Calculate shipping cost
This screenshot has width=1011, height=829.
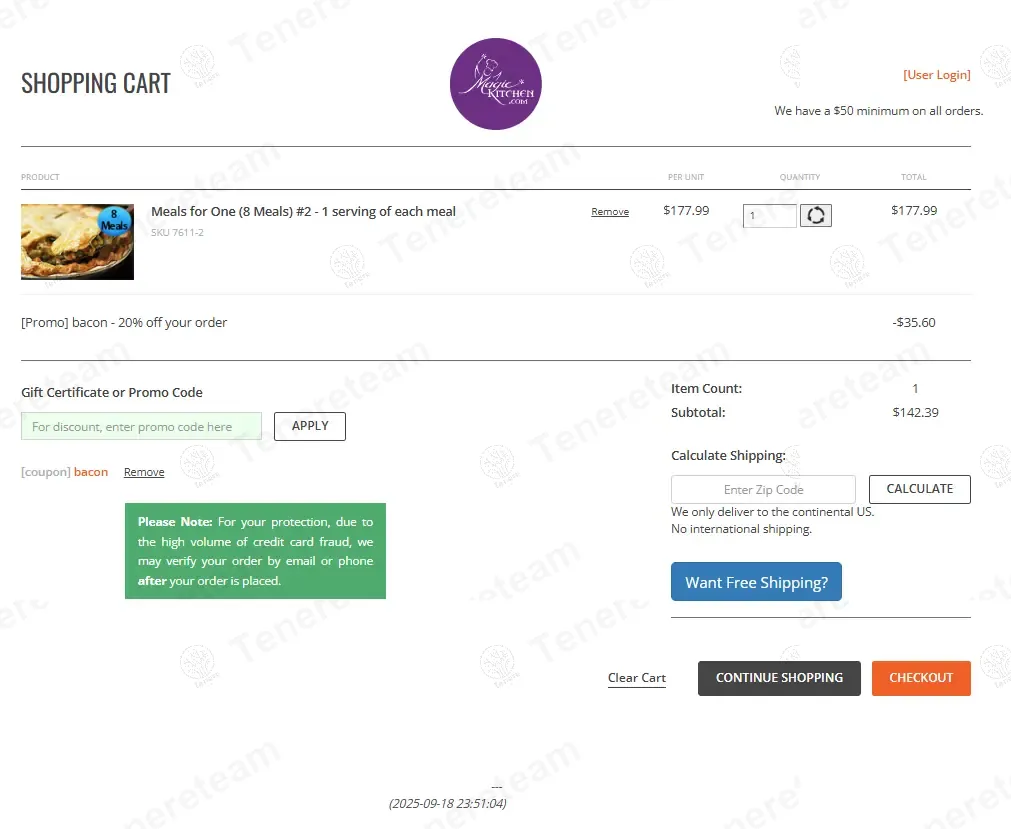(919, 489)
